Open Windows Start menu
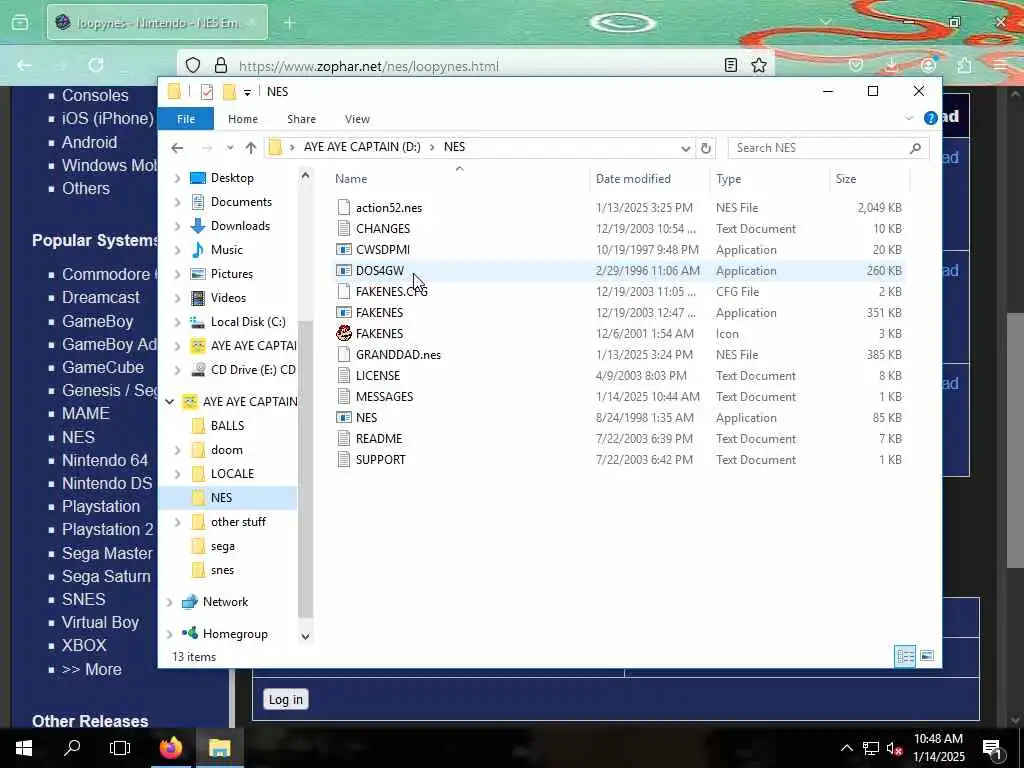This screenshot has height=768, width=1024. pos(24,748)
